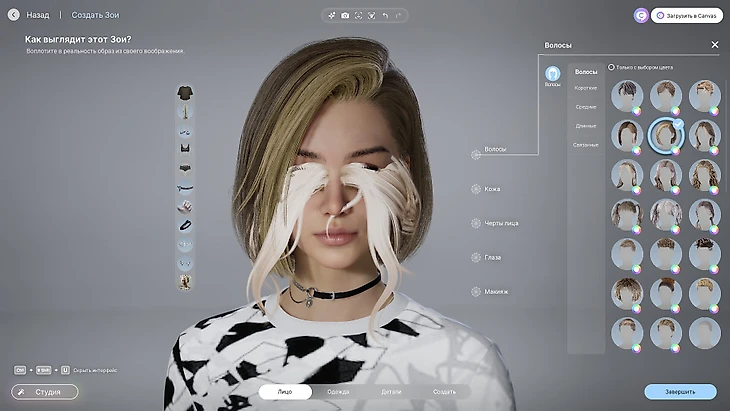Image resolution: width=730 pixels, height=411 pixels.
Task: Open the Кожа (skin) face marker
Action: click(476, 188)
